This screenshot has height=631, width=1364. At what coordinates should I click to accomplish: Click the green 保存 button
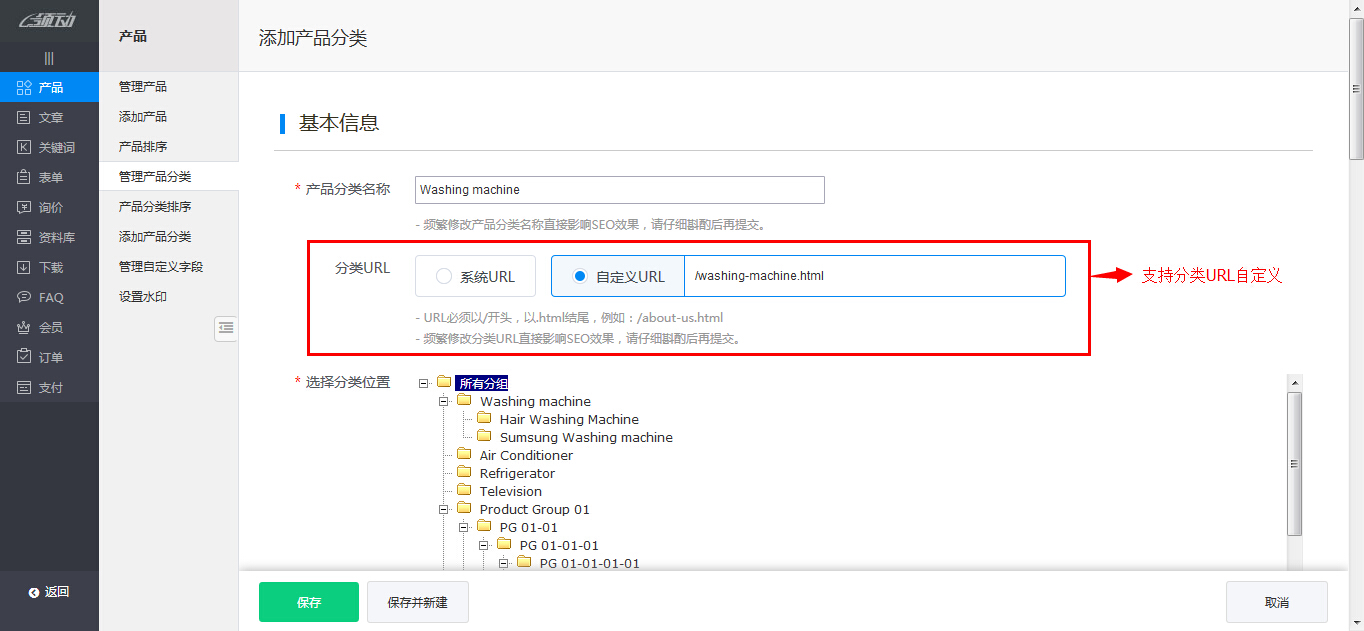point(308,602)
